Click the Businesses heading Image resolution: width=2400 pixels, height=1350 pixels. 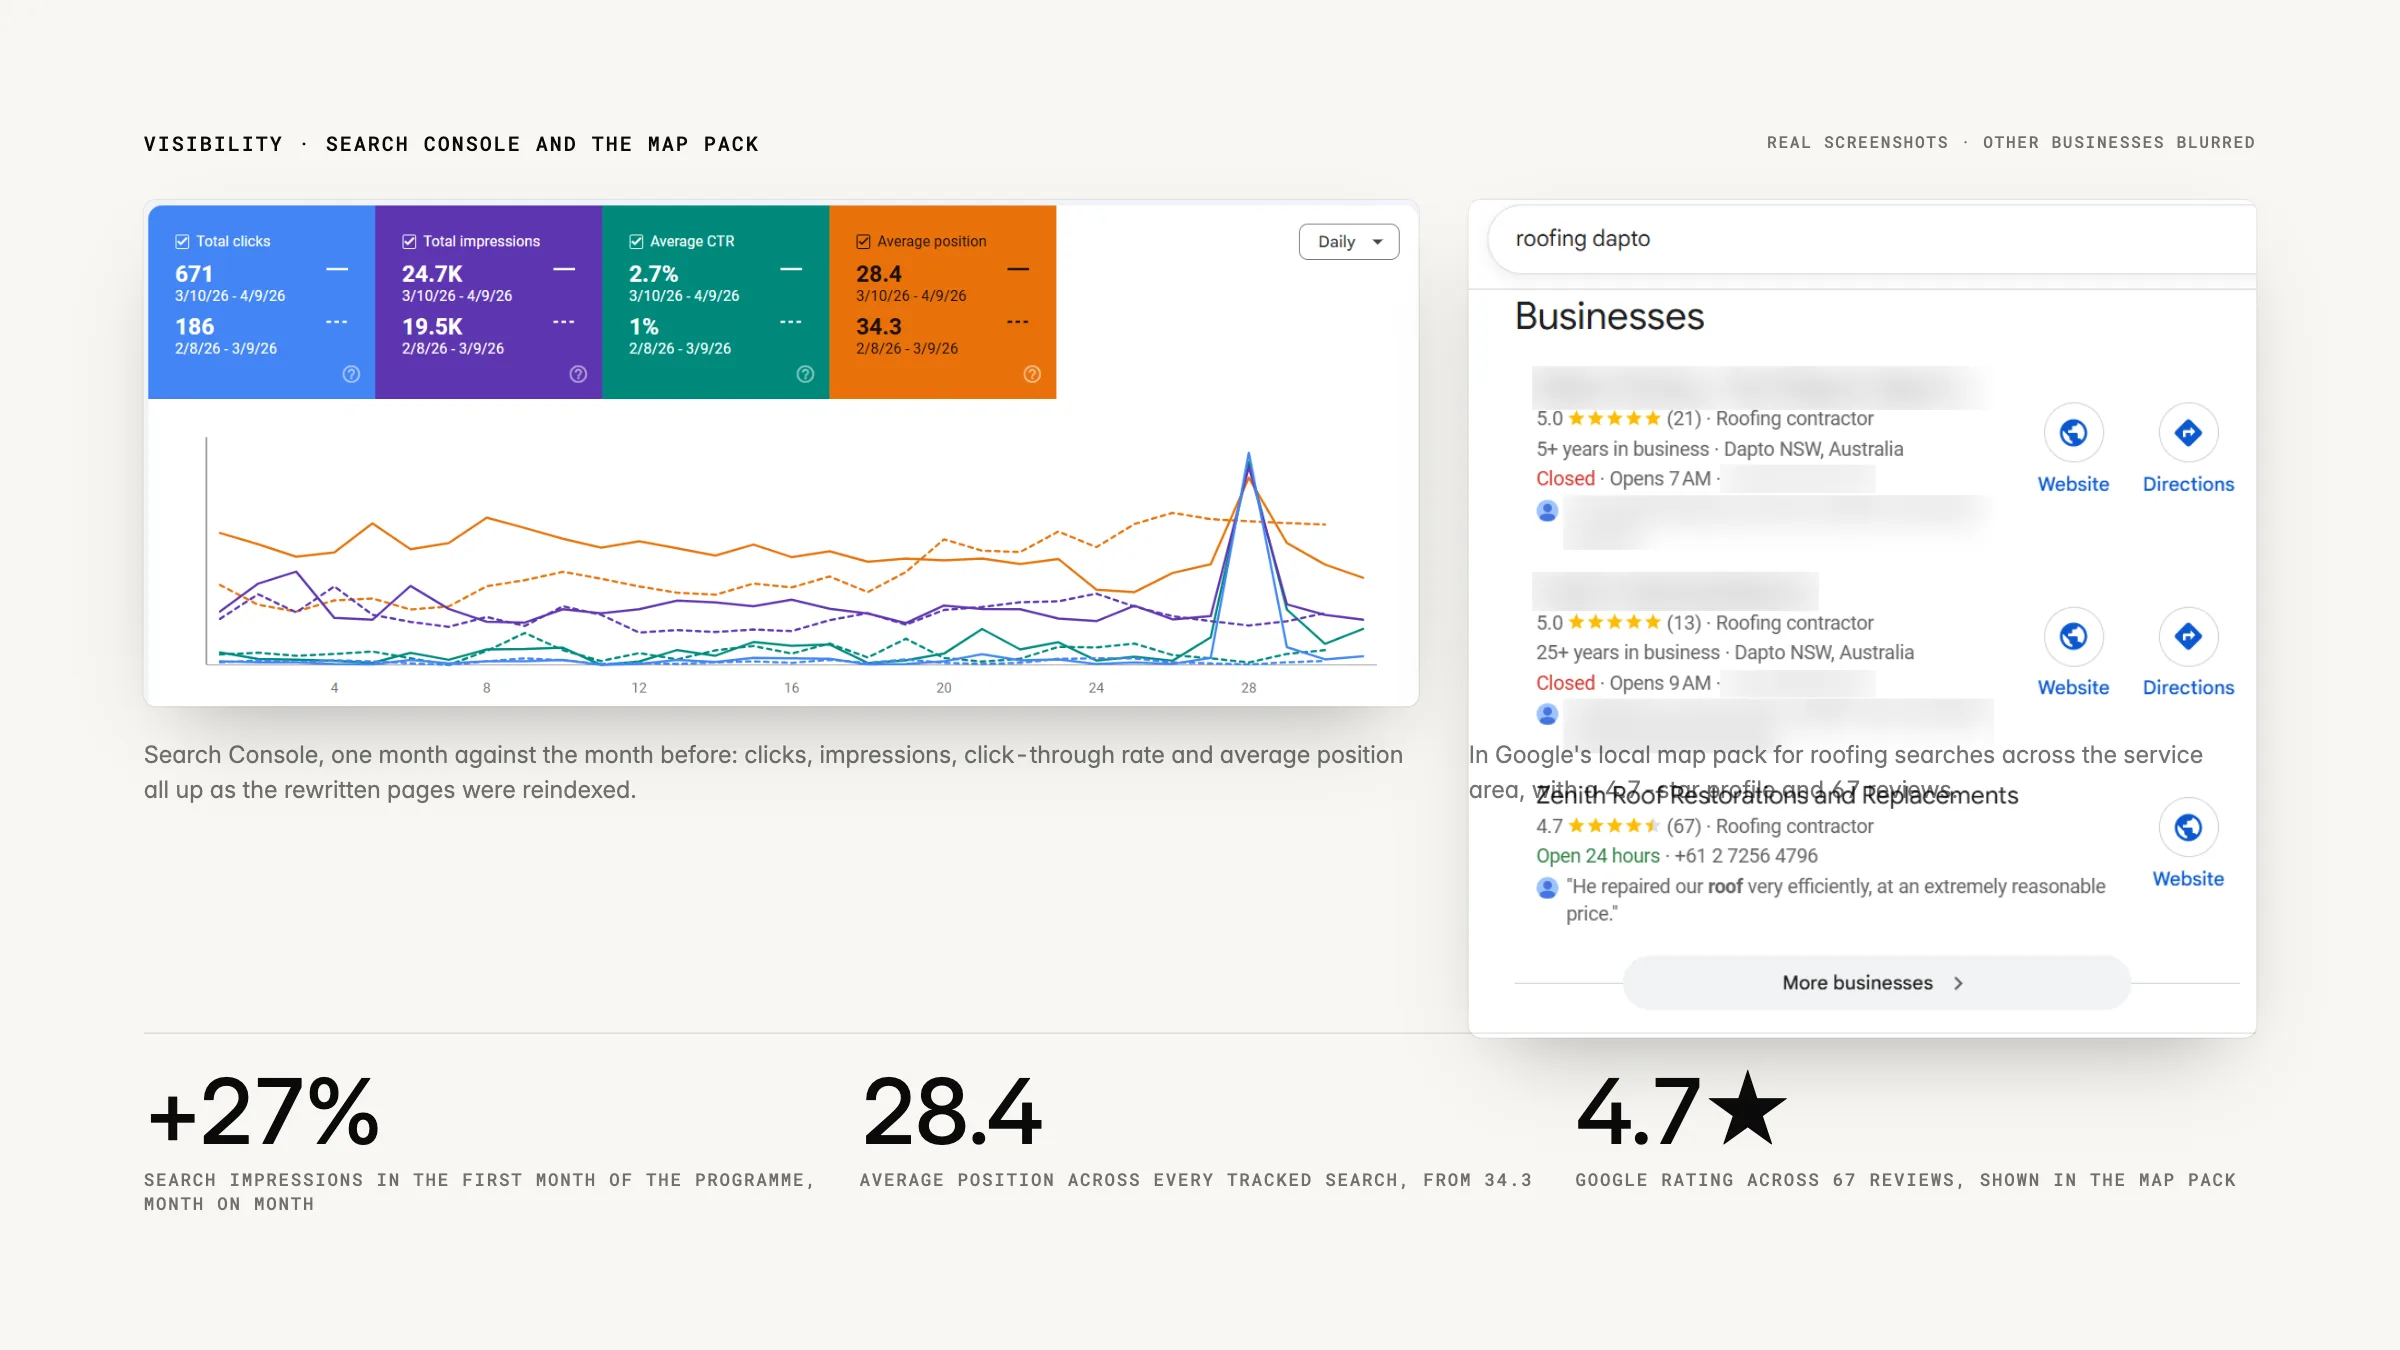[x=1609, y=316]
